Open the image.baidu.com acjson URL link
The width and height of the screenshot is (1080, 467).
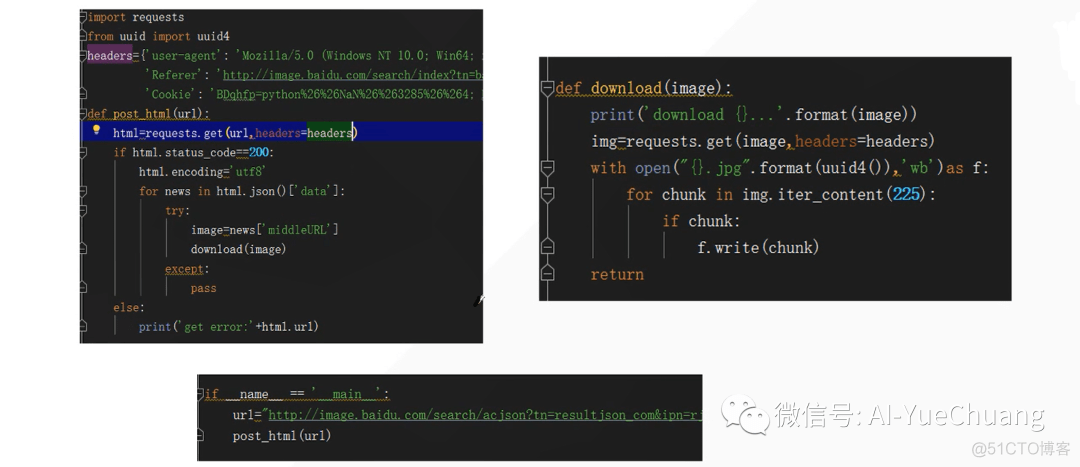[x=485, y=415]
